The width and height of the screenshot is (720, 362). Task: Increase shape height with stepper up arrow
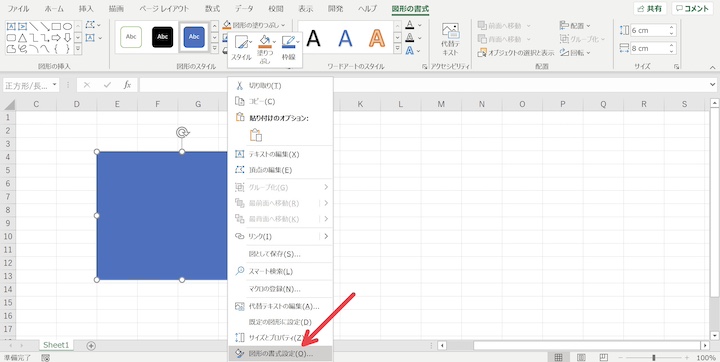(x=672, y=28)
